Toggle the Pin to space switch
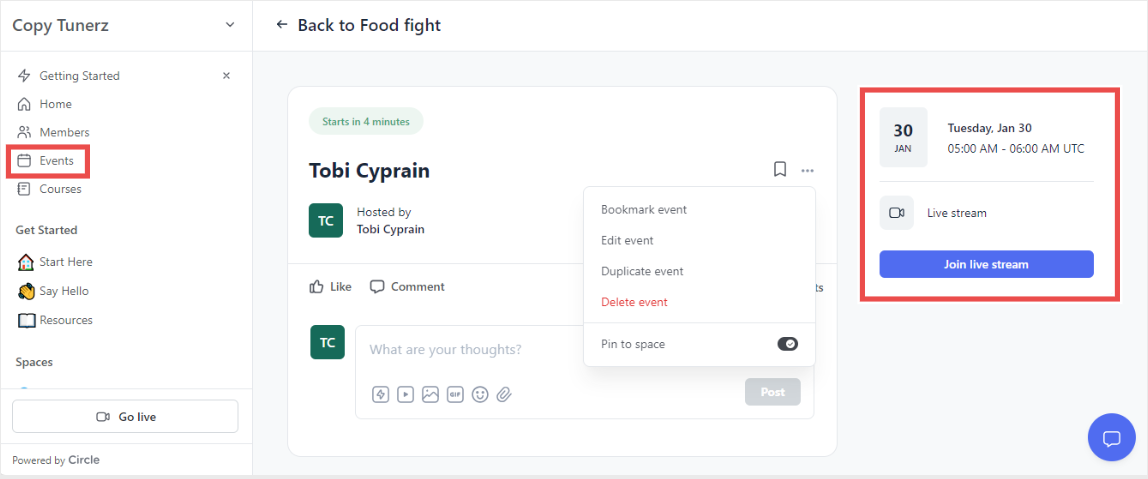The image size is (1148, 479). [x=787, y=344]
